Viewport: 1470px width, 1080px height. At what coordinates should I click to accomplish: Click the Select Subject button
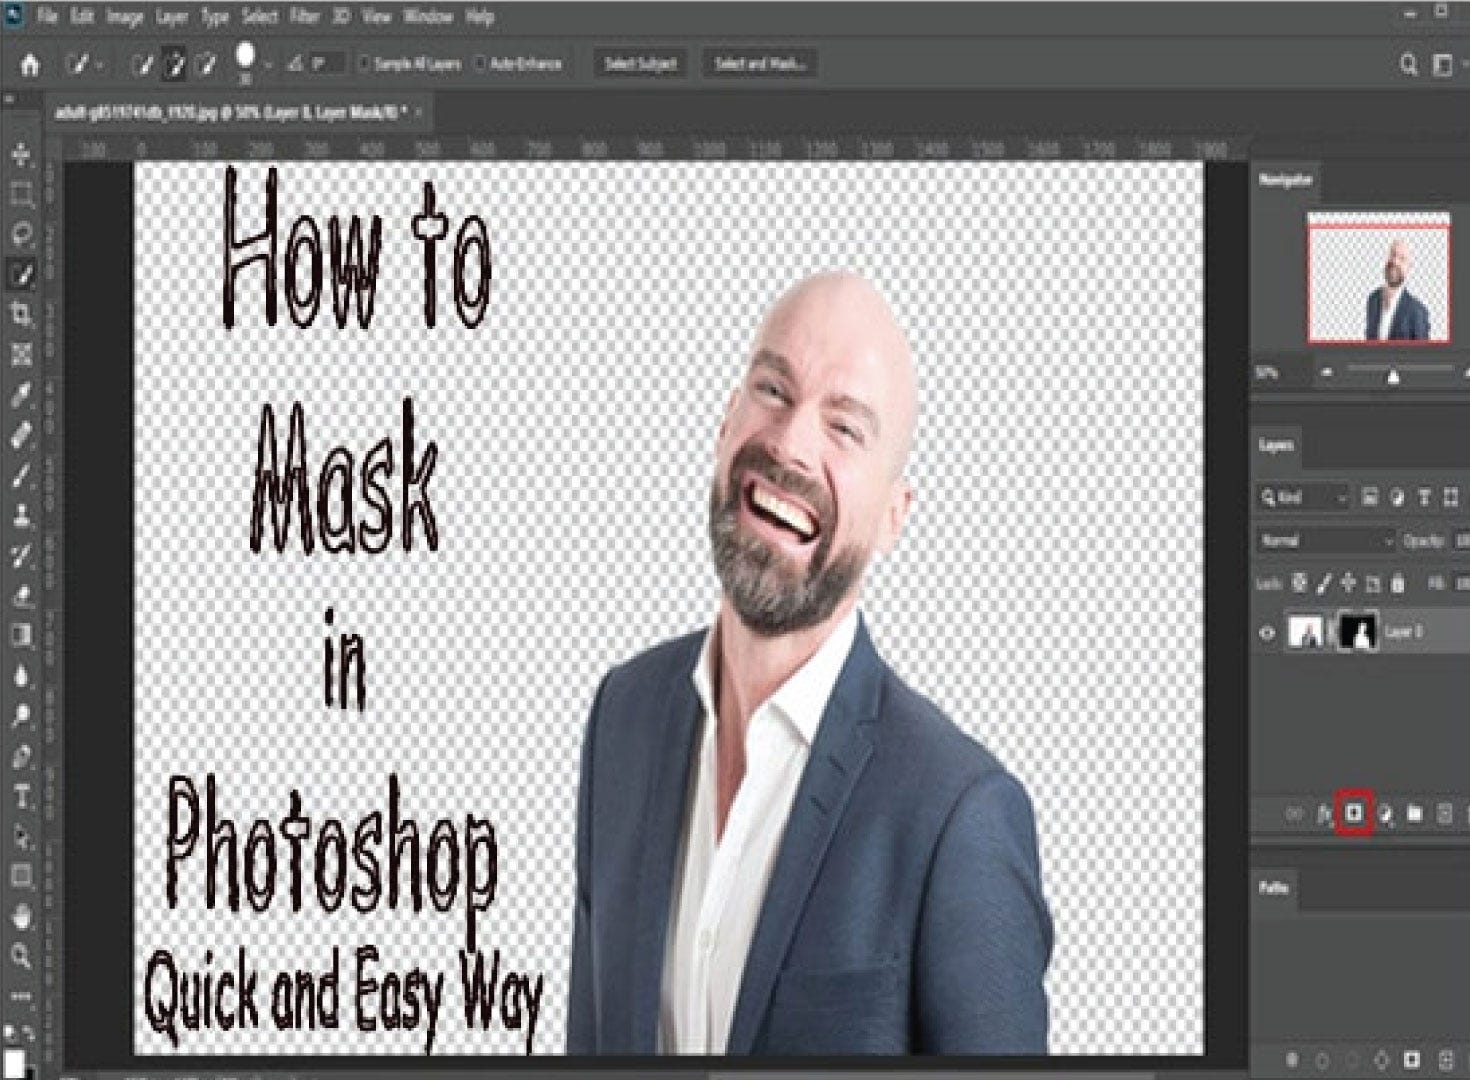(640, 64)
